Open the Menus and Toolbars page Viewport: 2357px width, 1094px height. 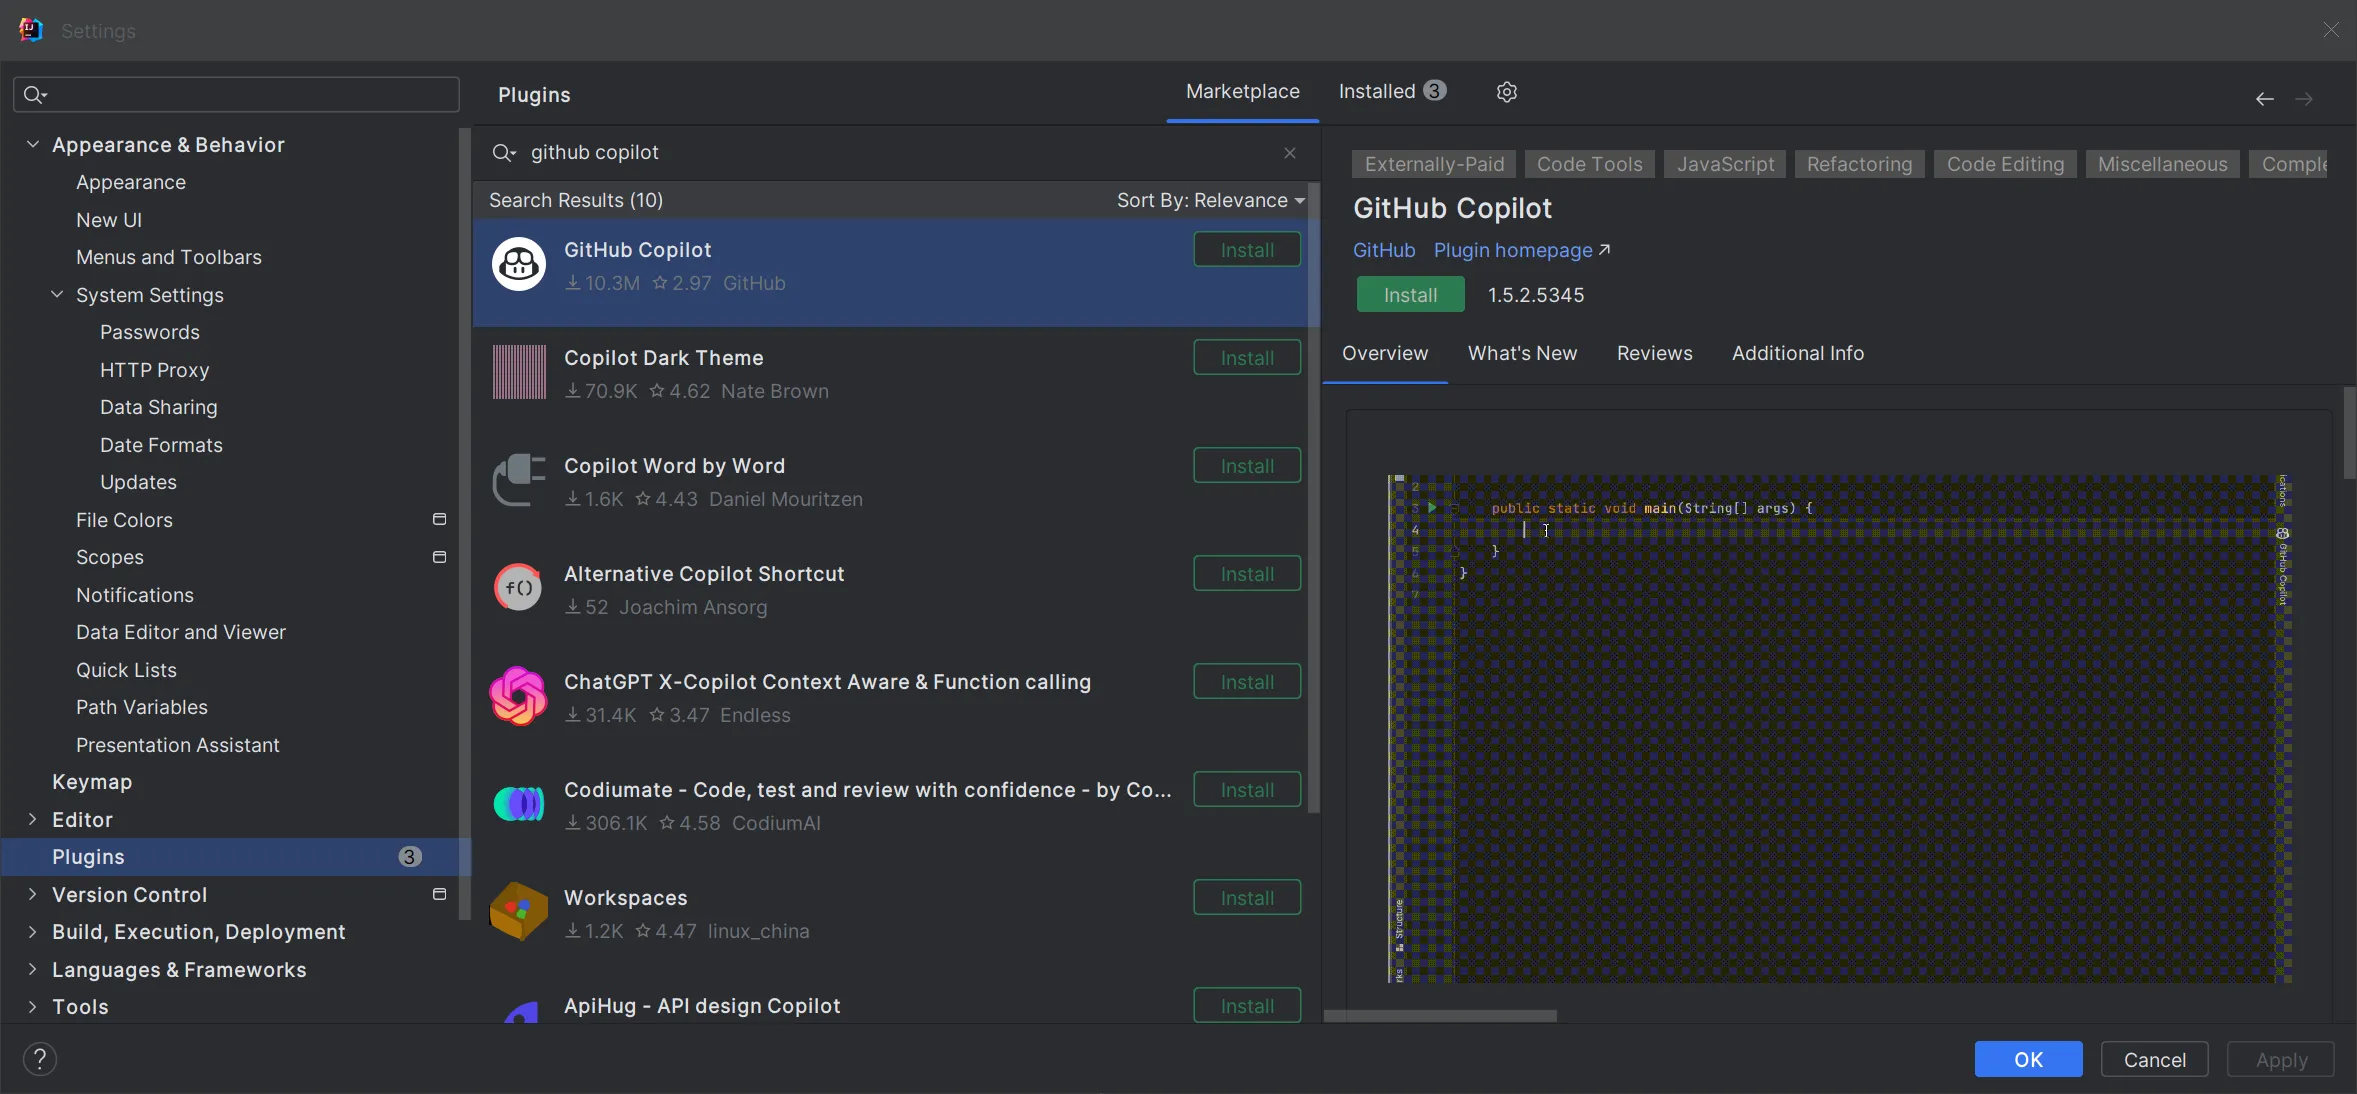click(169, 257)
